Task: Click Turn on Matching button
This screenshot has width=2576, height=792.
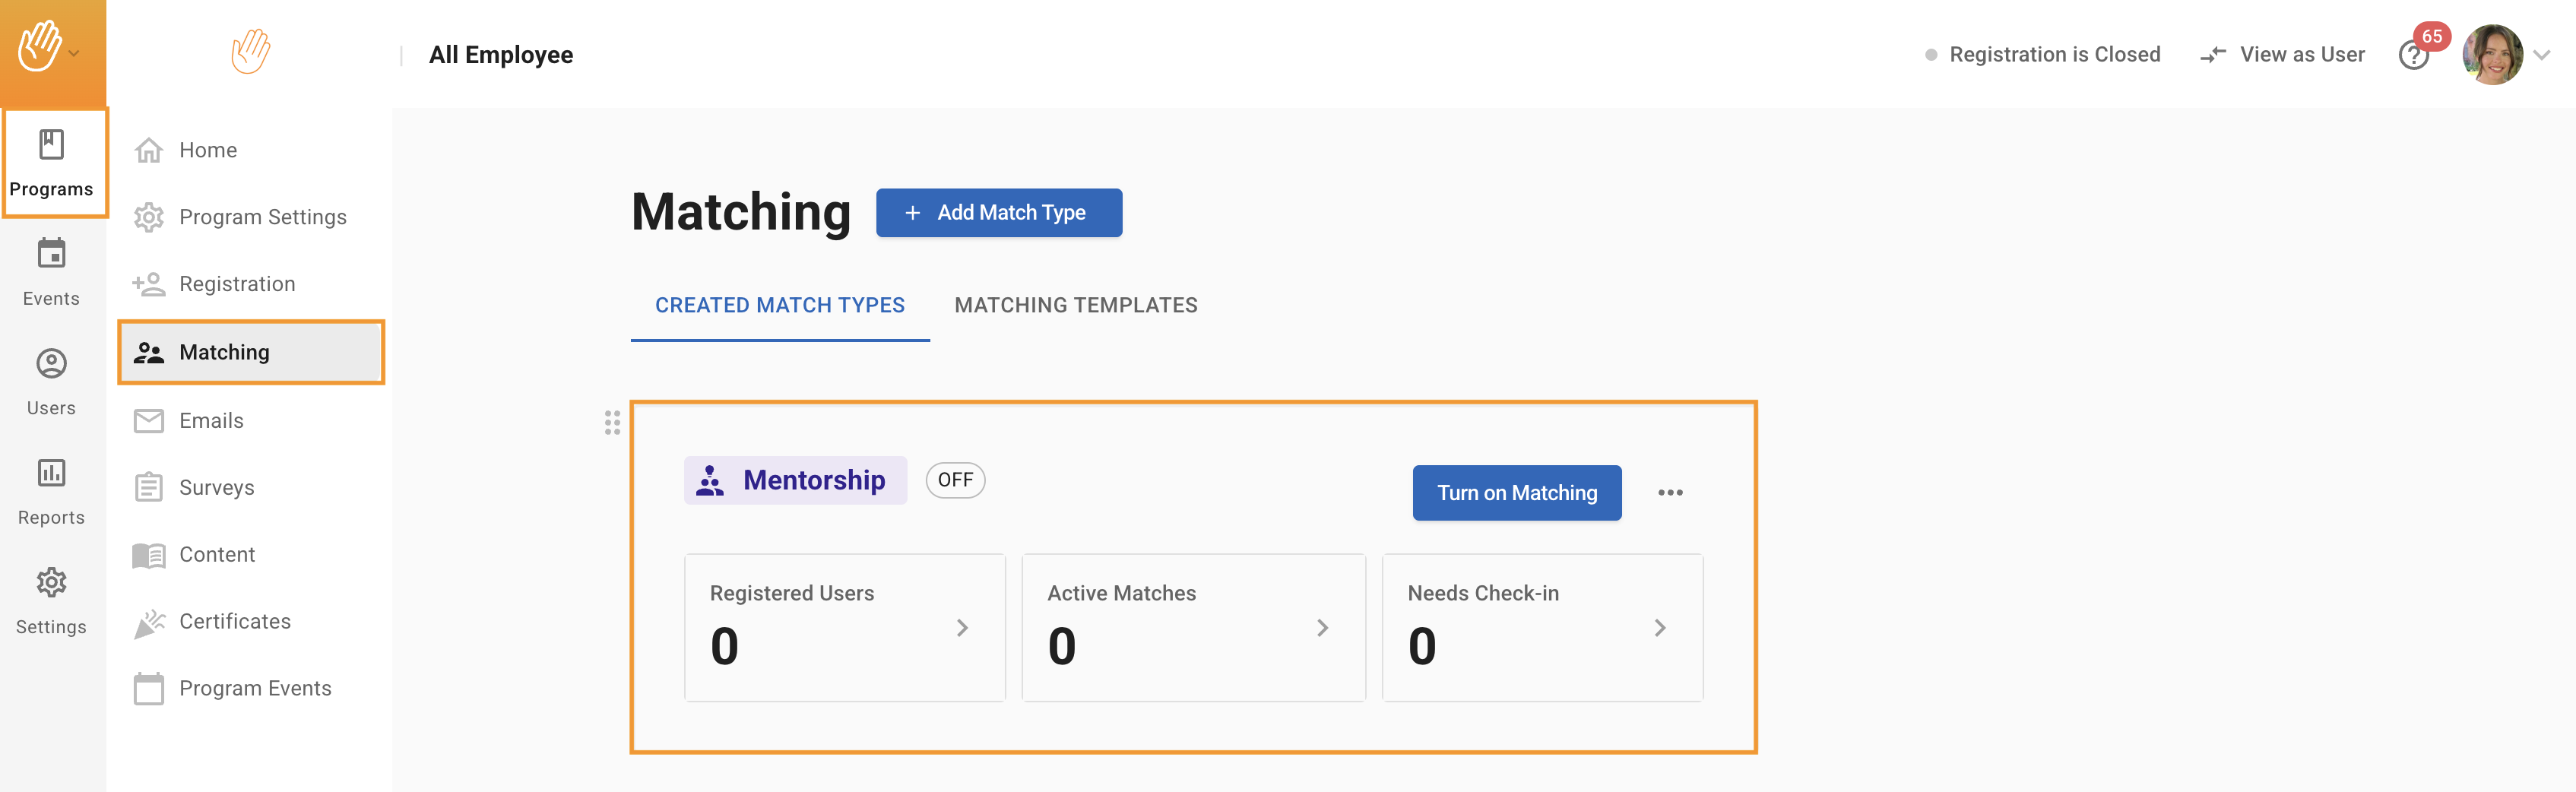Action: pos(1516,493)
